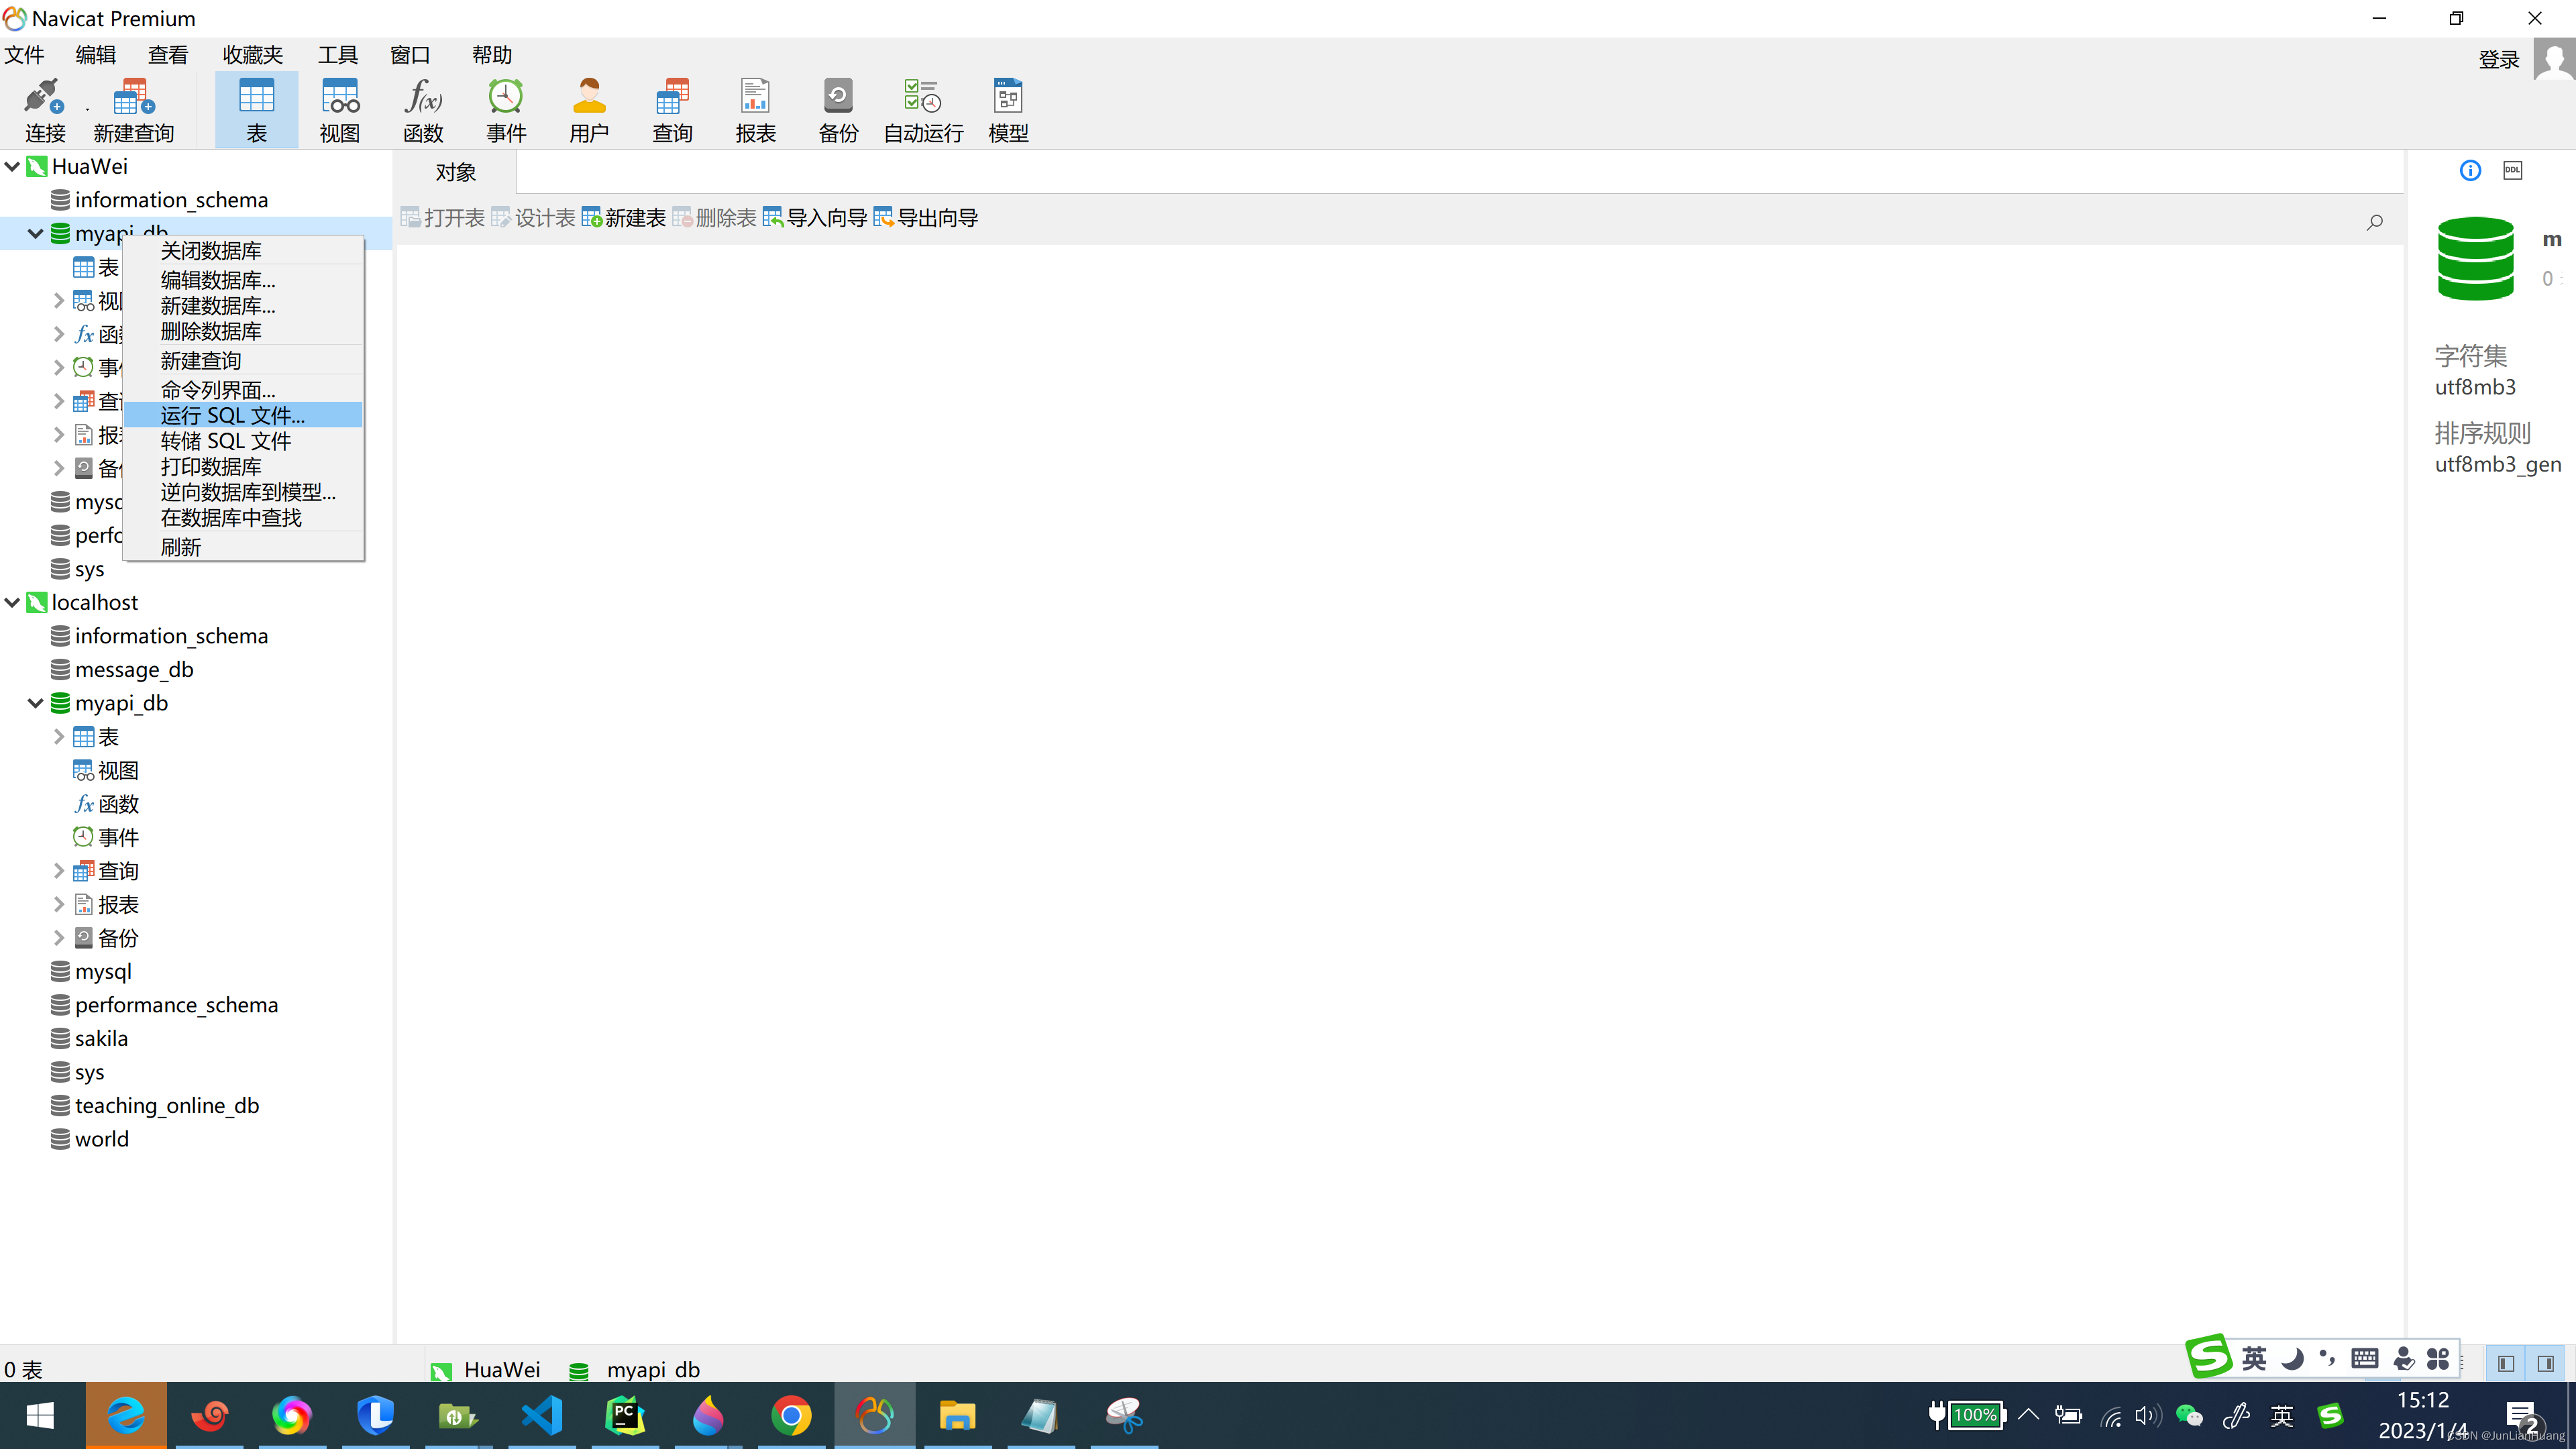
Task: Expand 备份 under localhost myapi_db
Action: 59,938
